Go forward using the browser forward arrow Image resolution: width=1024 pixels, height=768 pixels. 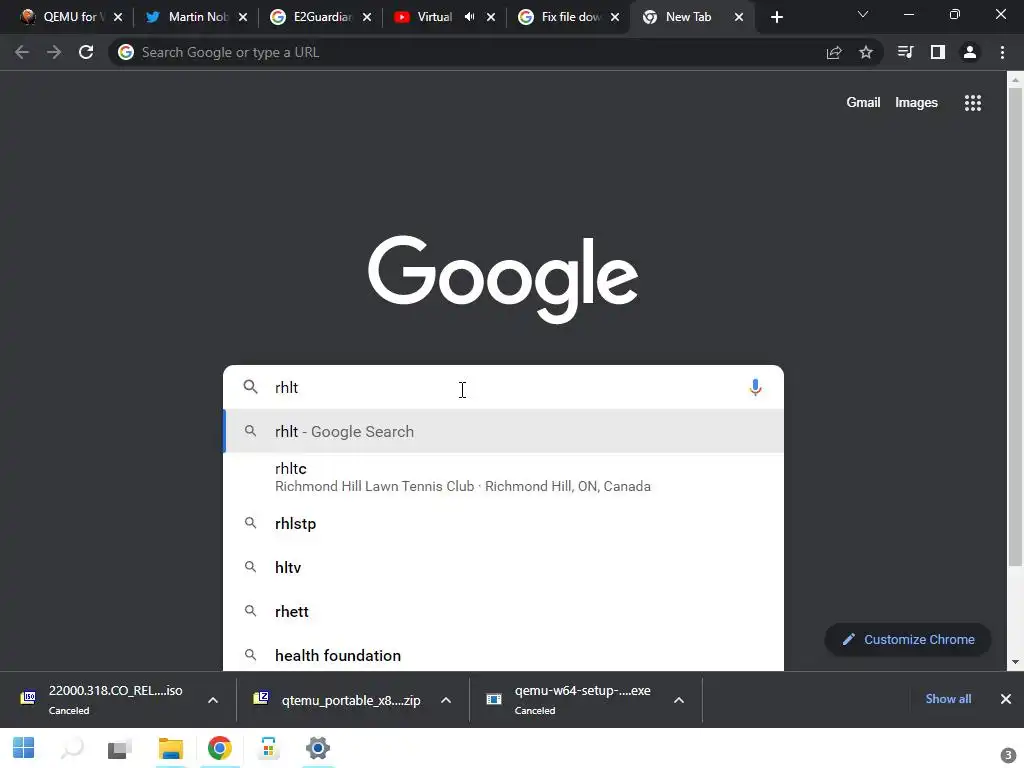point(54,52)
